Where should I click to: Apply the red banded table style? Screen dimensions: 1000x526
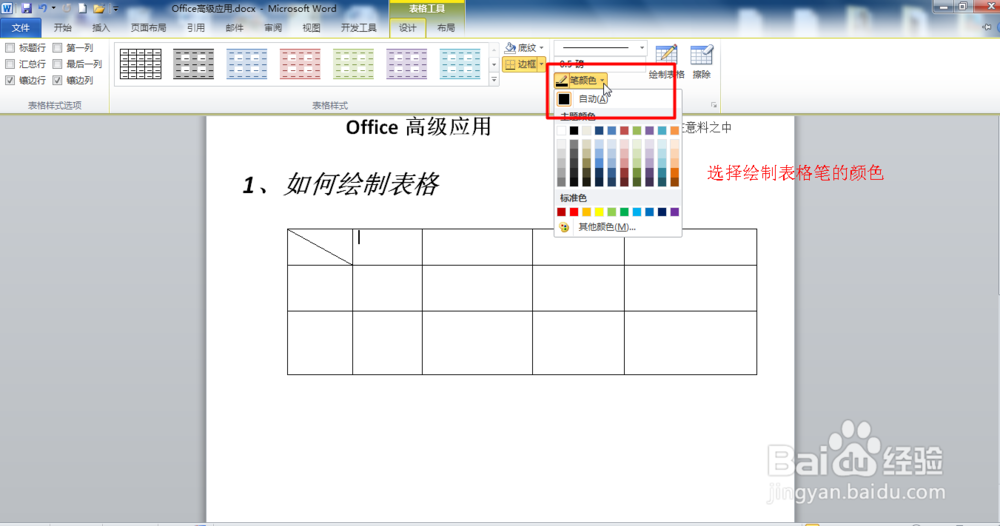pos(300,64)
